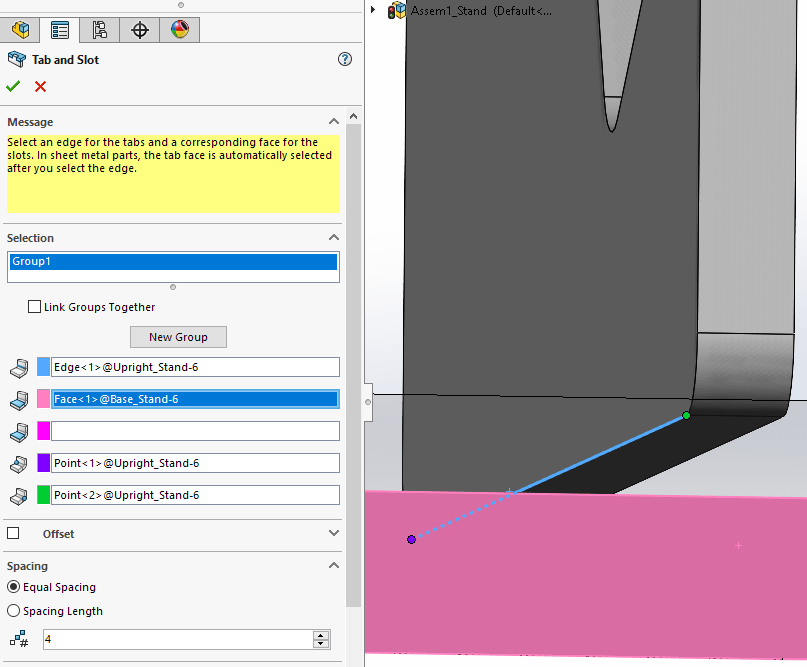Click the Edge<1>@Upright_Stand-6 selection field
Image resolution: width=807 pixels, height=667 pixels.
pos(195,367)
